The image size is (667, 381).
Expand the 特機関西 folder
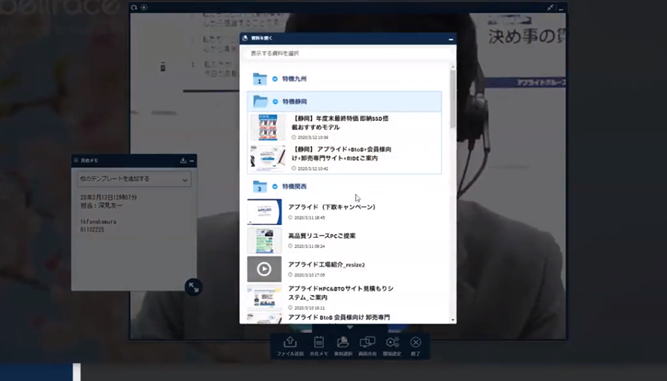pos(275,186)
